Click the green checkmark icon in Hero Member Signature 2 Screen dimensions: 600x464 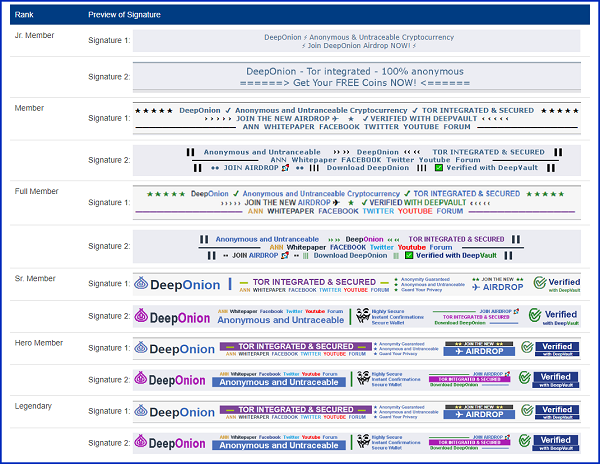click(x=525, y=378)
